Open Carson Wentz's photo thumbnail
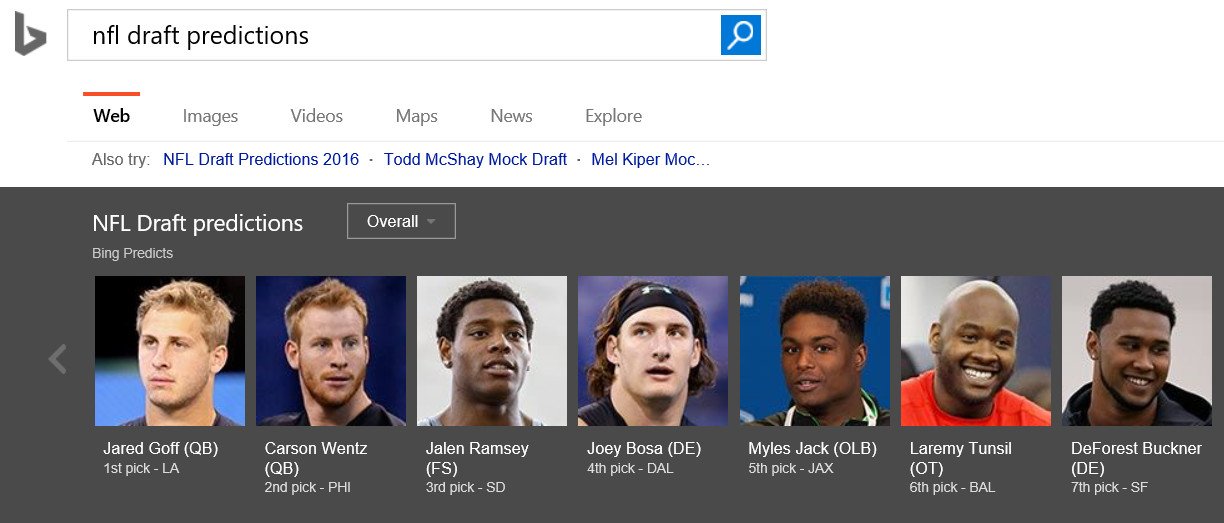Screen dimensions: 1224x523 (x=331, y=351)
